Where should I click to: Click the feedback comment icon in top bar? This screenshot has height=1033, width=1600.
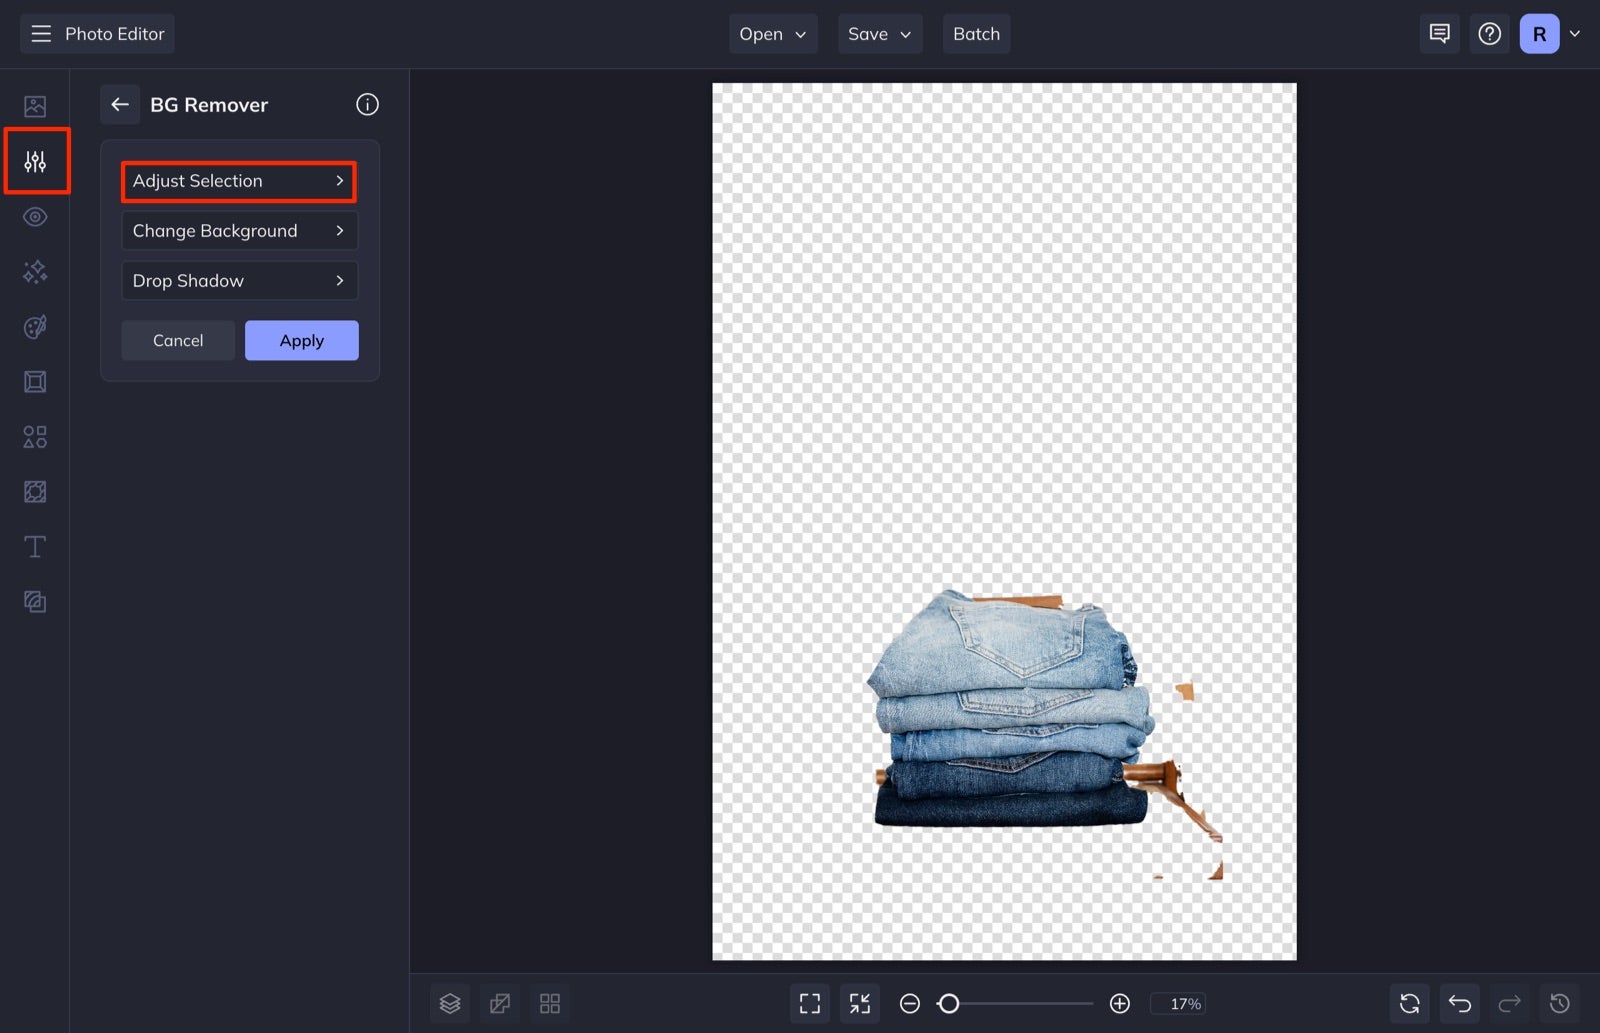click(x=1439, y=33)
